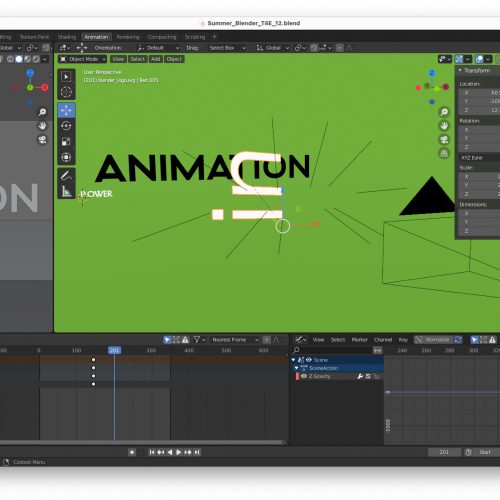Collapse the SceneAction channel
The image size is (500, 500).
296,368
